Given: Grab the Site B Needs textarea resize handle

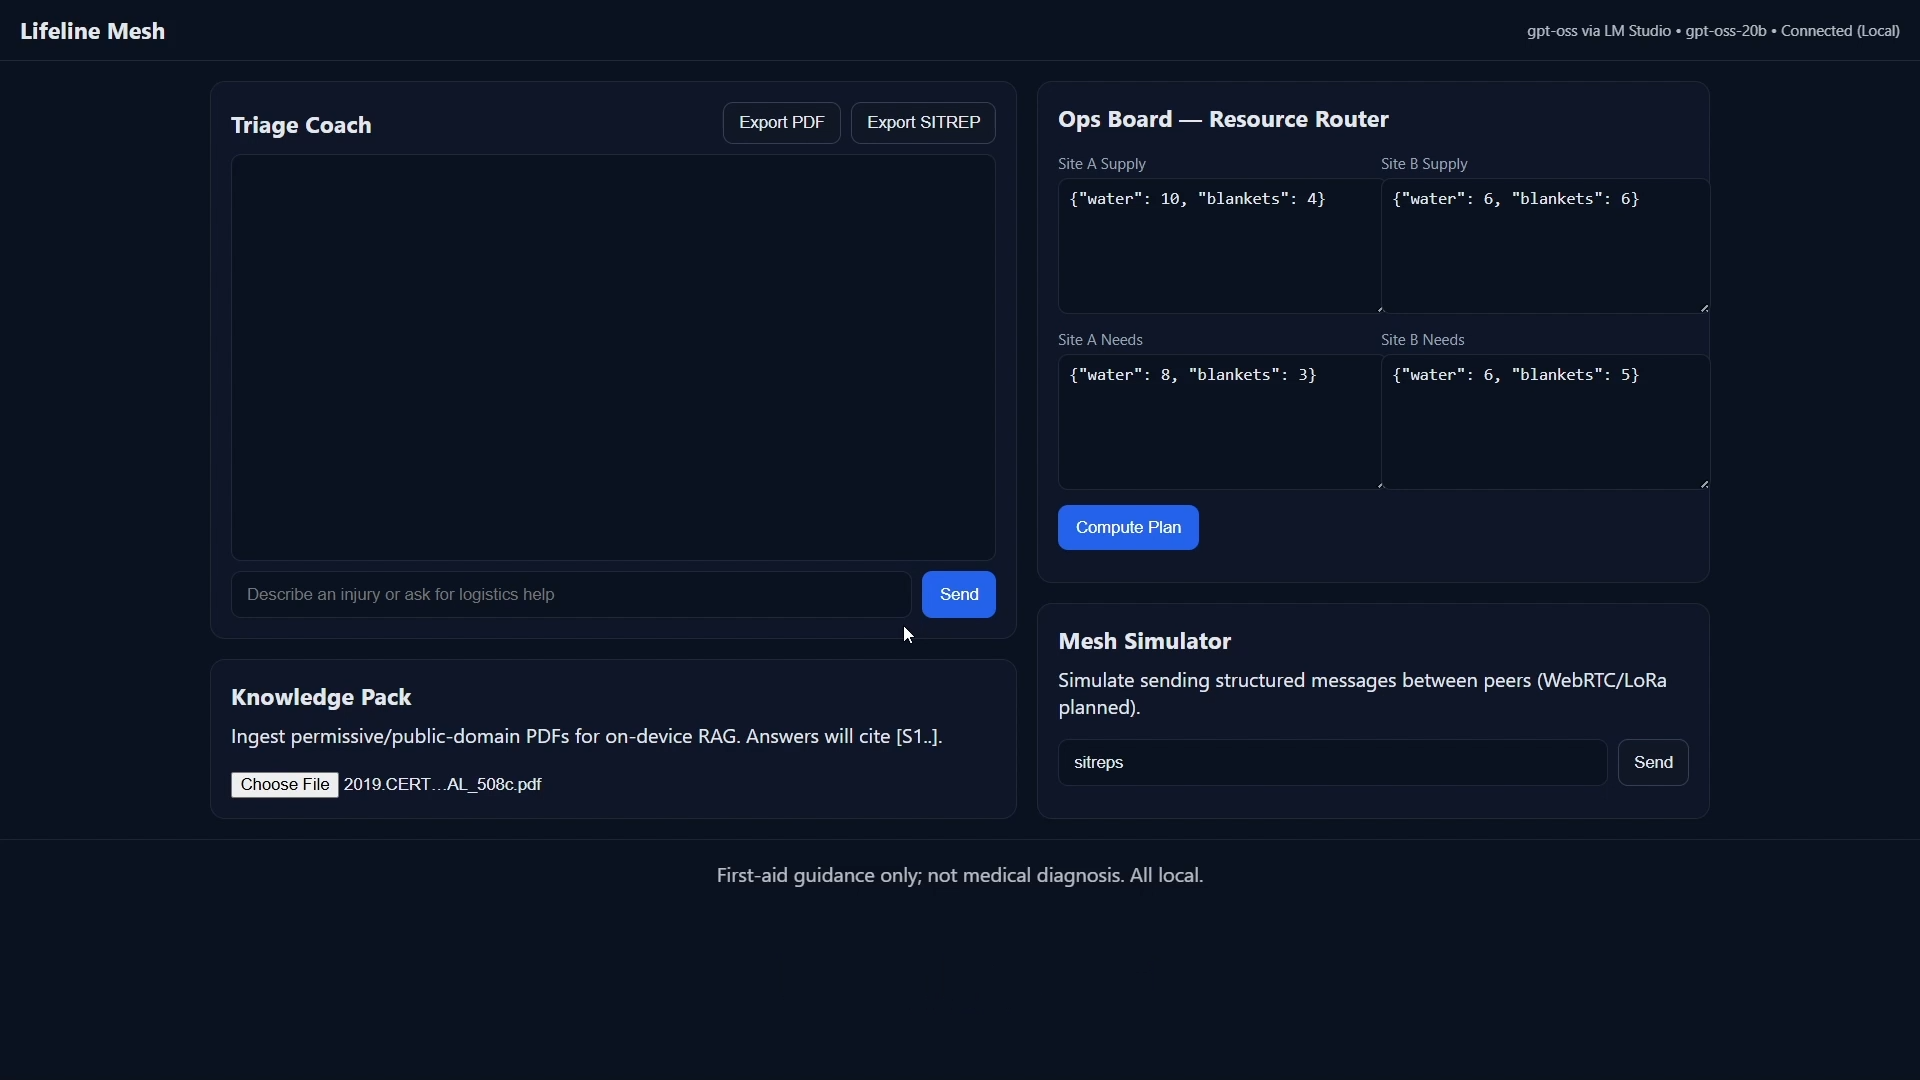Looking at the screenshot, I should click(1704, 484).
